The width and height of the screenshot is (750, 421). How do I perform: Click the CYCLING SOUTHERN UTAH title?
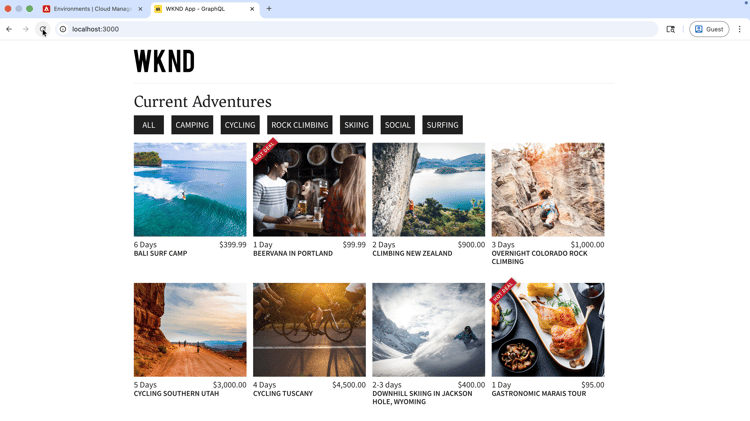[x=176, y=394]
